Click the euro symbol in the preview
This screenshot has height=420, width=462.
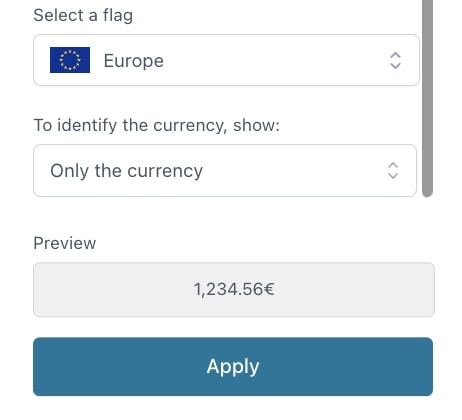pyautogui.click(x=269, y=289)
